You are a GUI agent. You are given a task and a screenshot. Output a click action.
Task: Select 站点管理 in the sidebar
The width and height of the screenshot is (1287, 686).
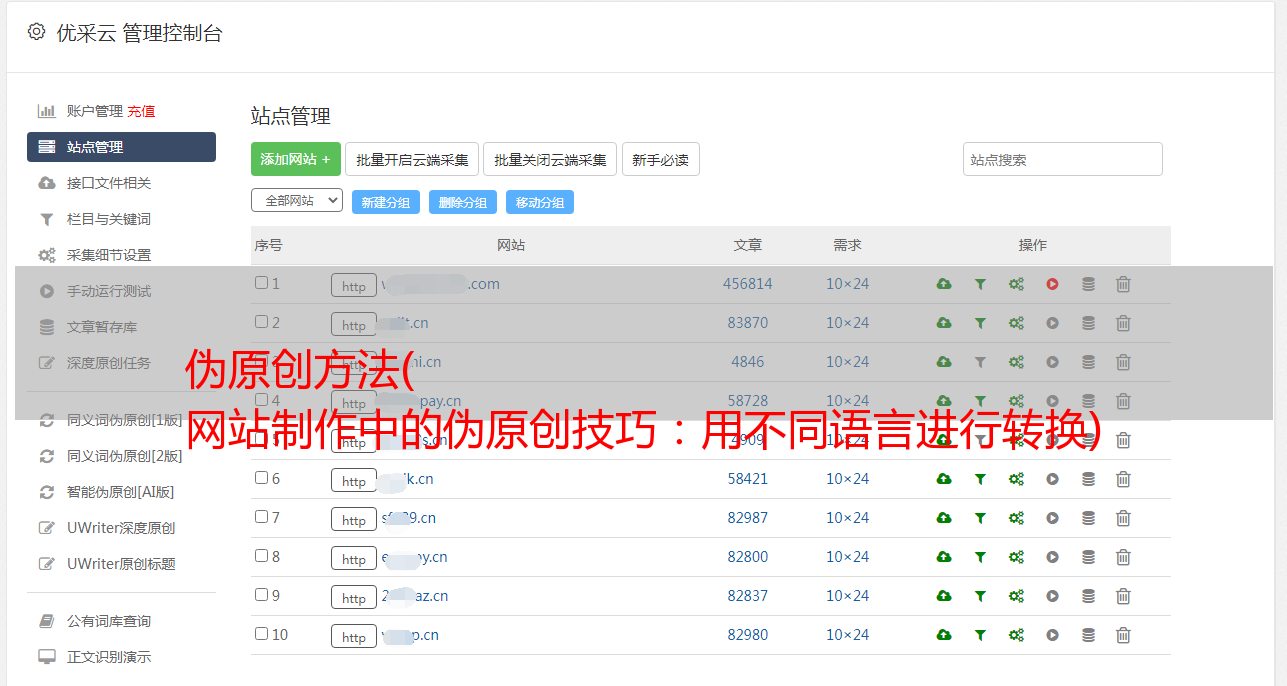click(121, 147)
